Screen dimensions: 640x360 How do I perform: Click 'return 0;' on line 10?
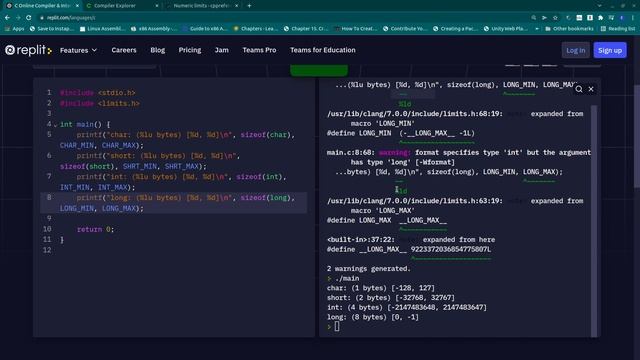click(96, 229)
